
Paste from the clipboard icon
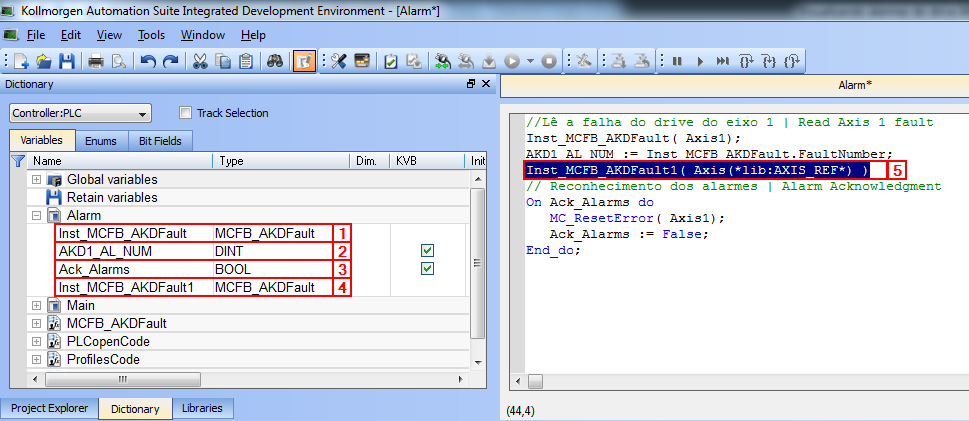[246, 61]
